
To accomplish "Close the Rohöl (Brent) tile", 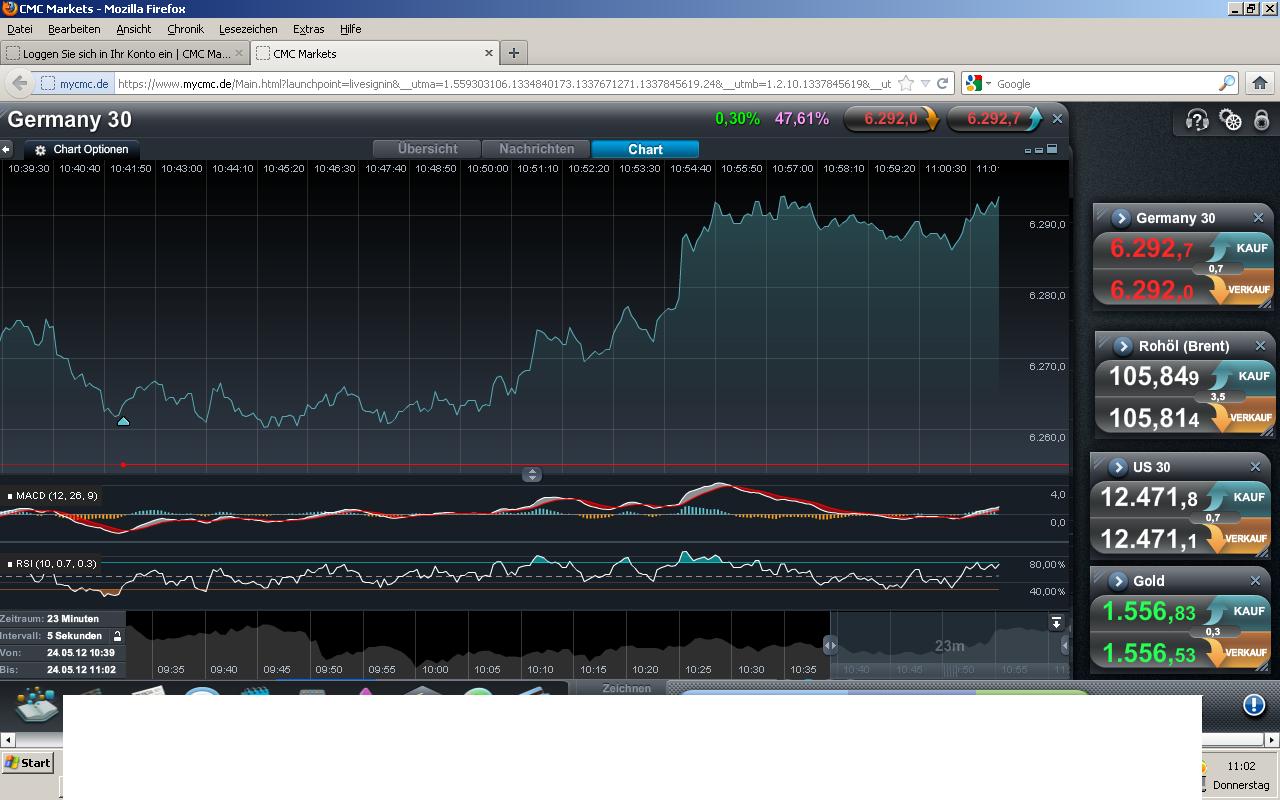I will click(1260, 346).
